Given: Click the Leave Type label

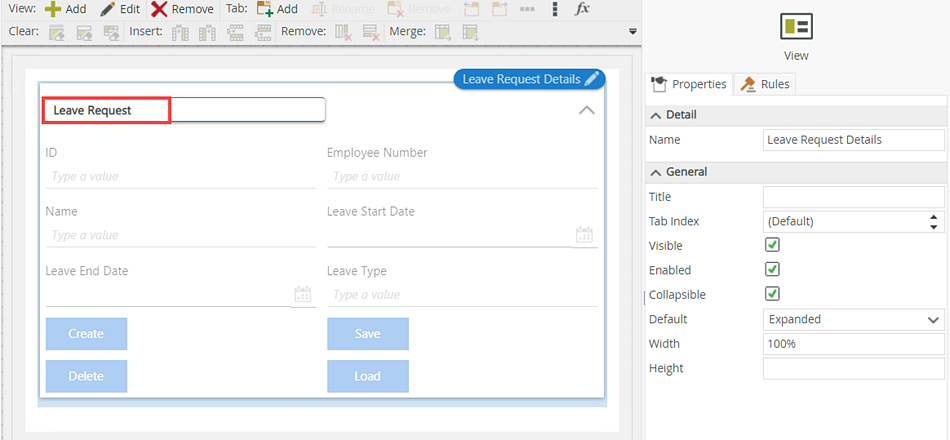Looking at the screenshot, I should (x=356, y=271).
